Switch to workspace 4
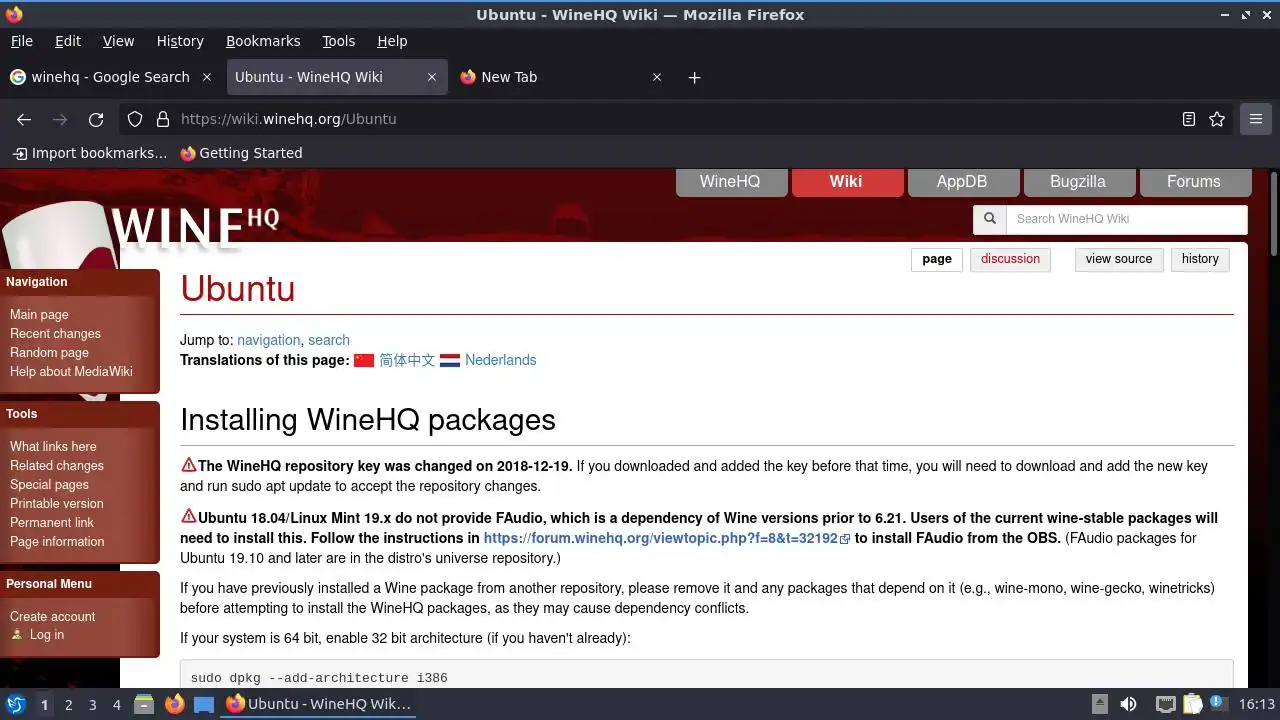 coord(117,705)
